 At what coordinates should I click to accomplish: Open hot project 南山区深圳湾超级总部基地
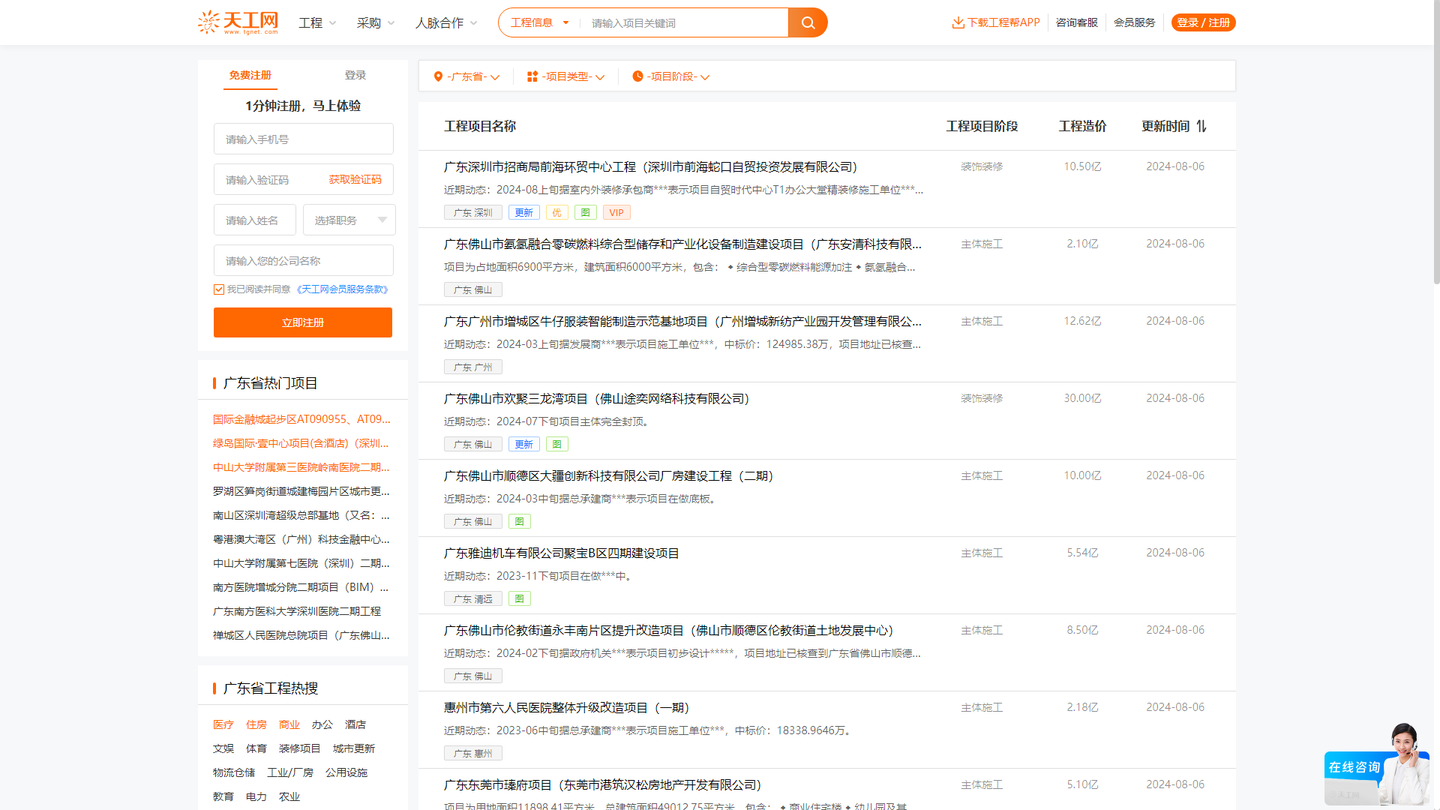point(302,515)
